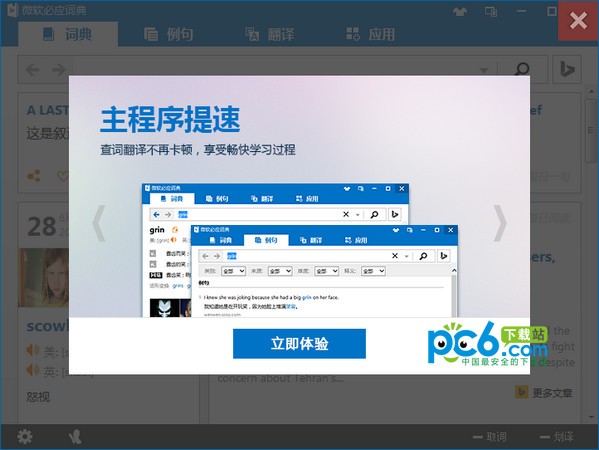Click the daily word photo thumbnail
Viewport: 599px width, 450px height.
[x=44, y=278]
